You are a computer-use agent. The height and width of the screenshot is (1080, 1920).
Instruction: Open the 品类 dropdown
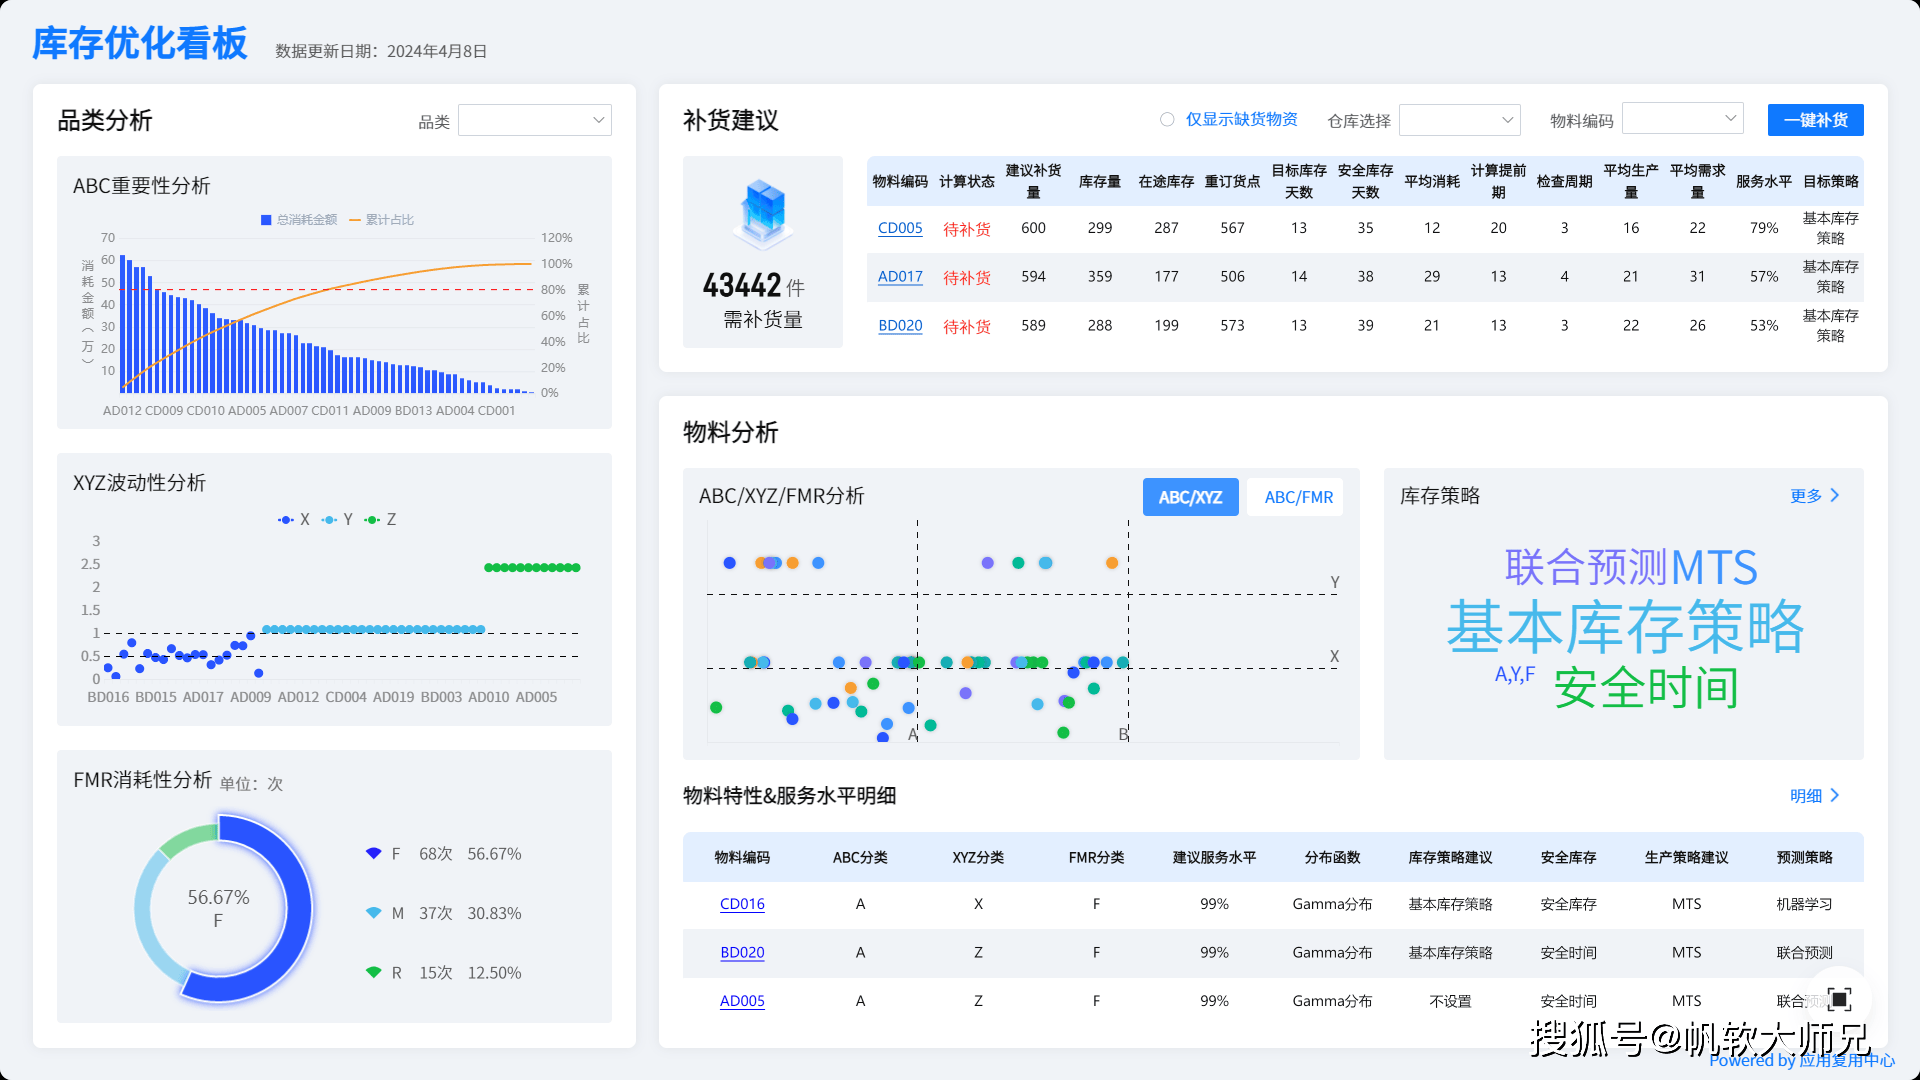tap(534, 119)
